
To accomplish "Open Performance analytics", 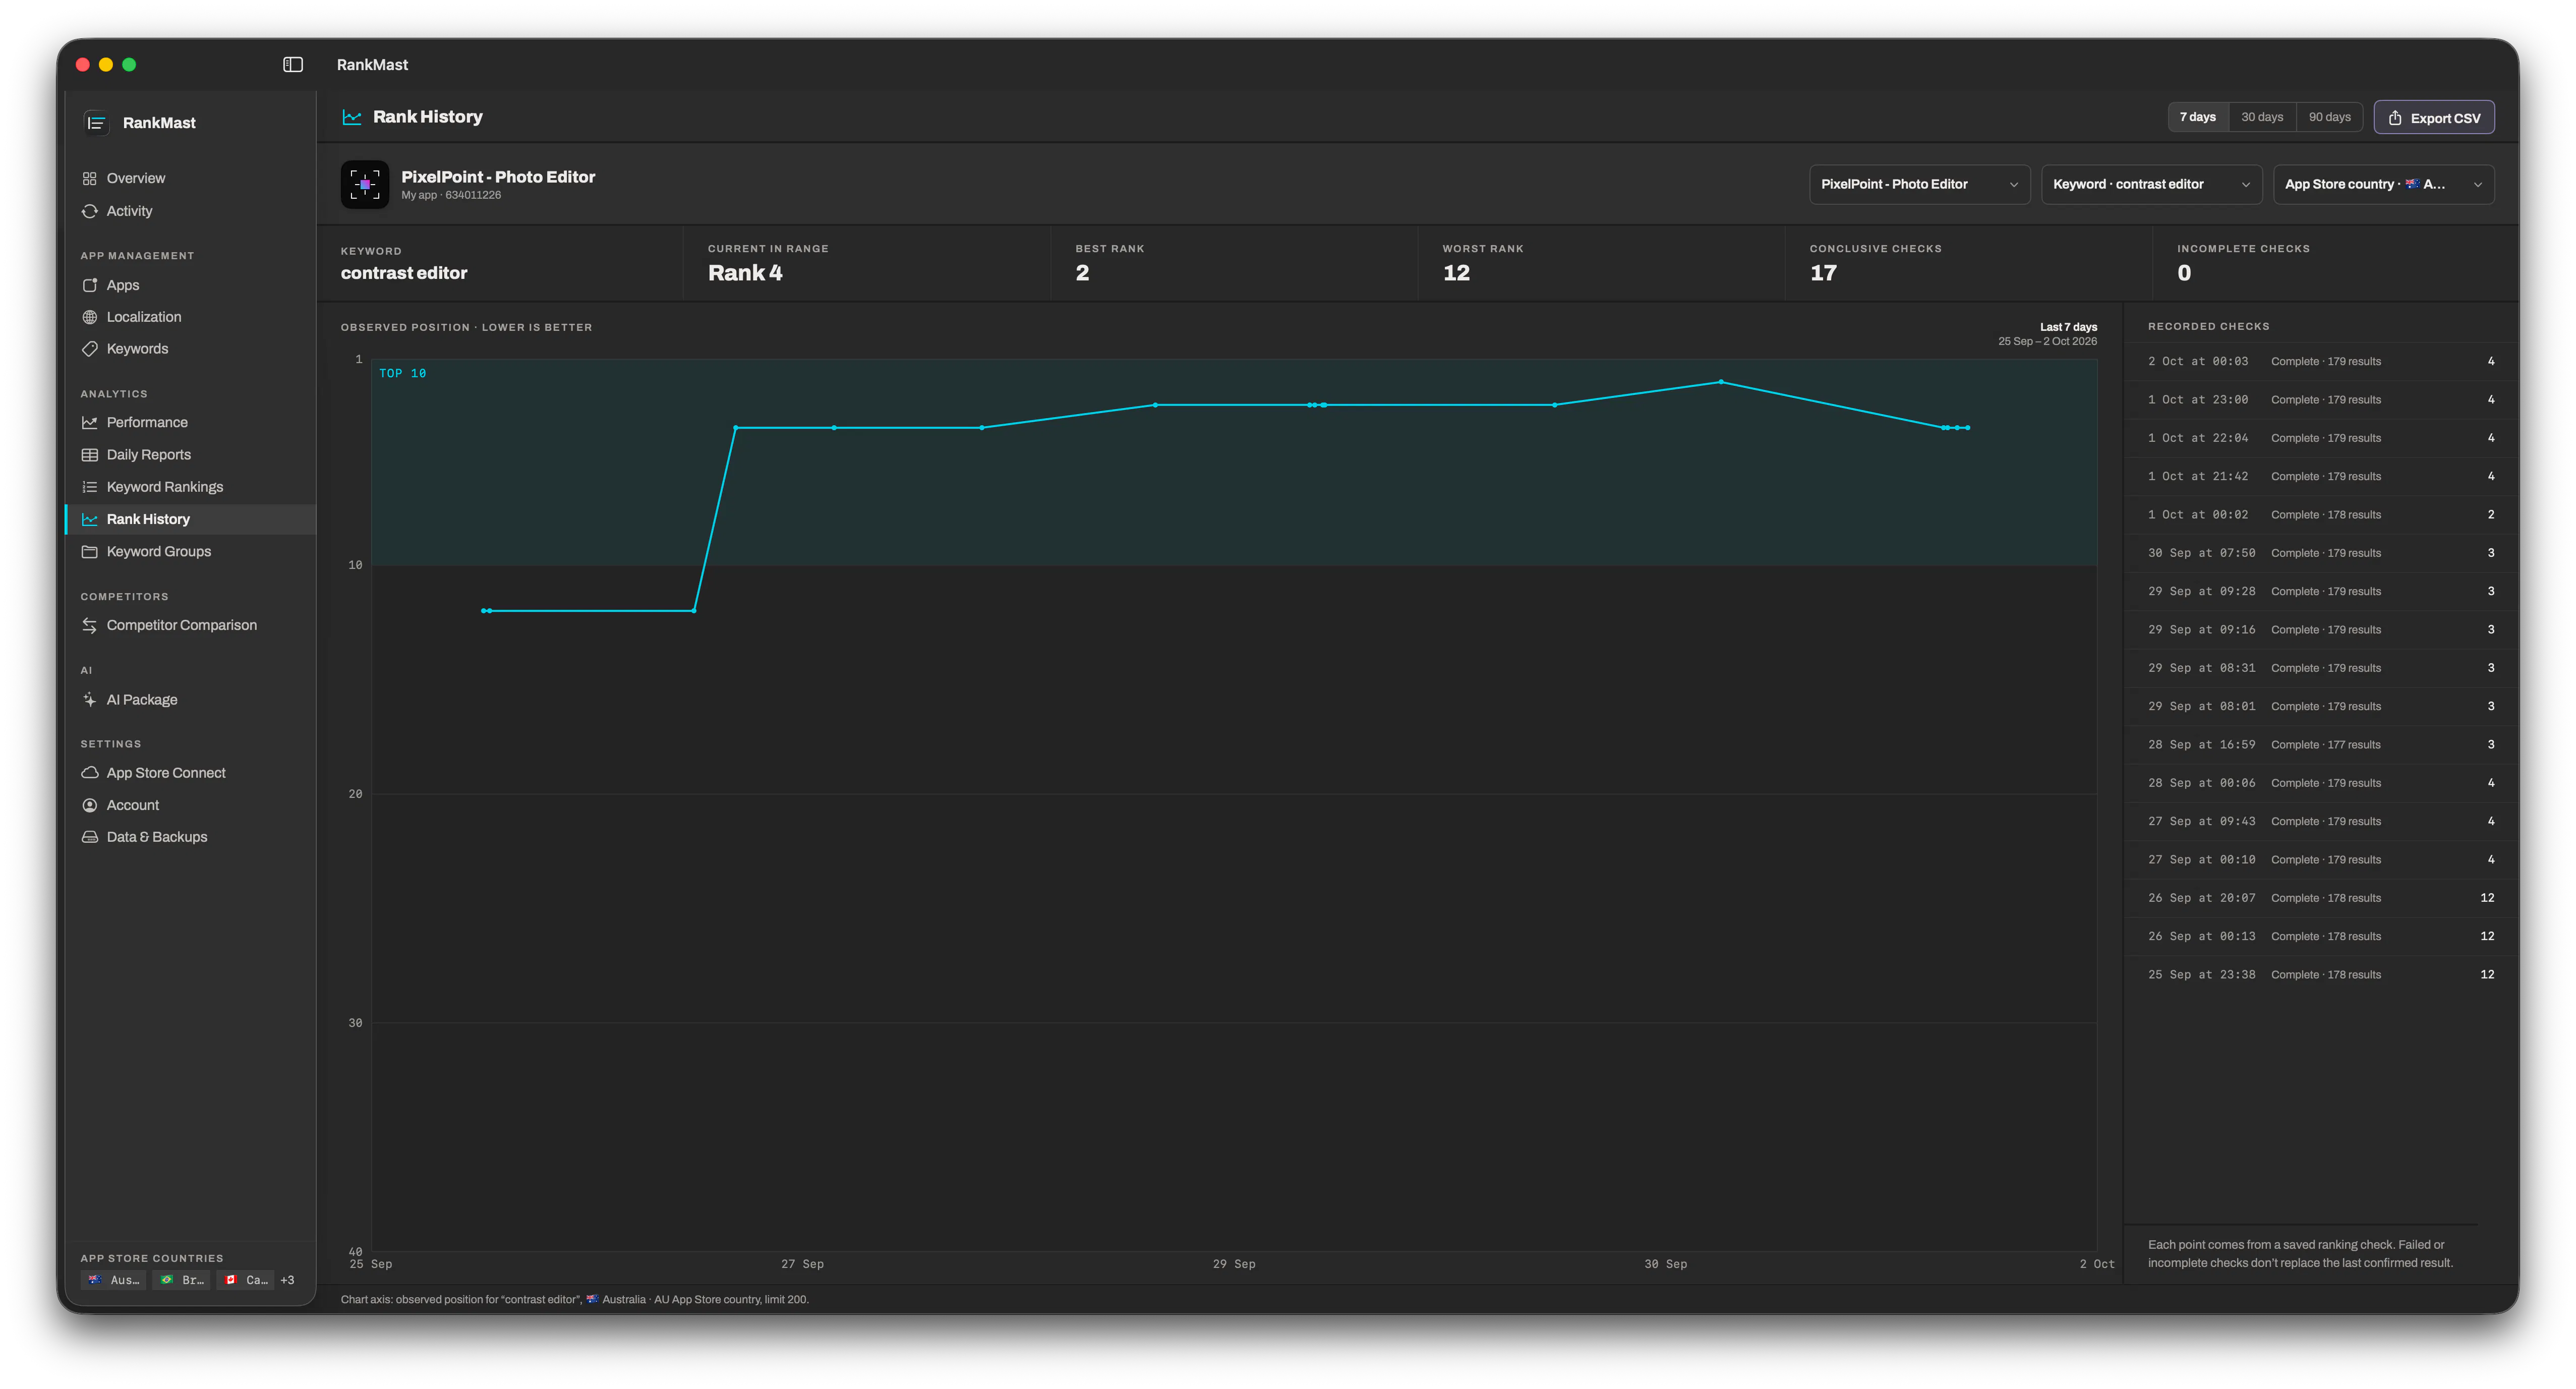I will [190, 422].
